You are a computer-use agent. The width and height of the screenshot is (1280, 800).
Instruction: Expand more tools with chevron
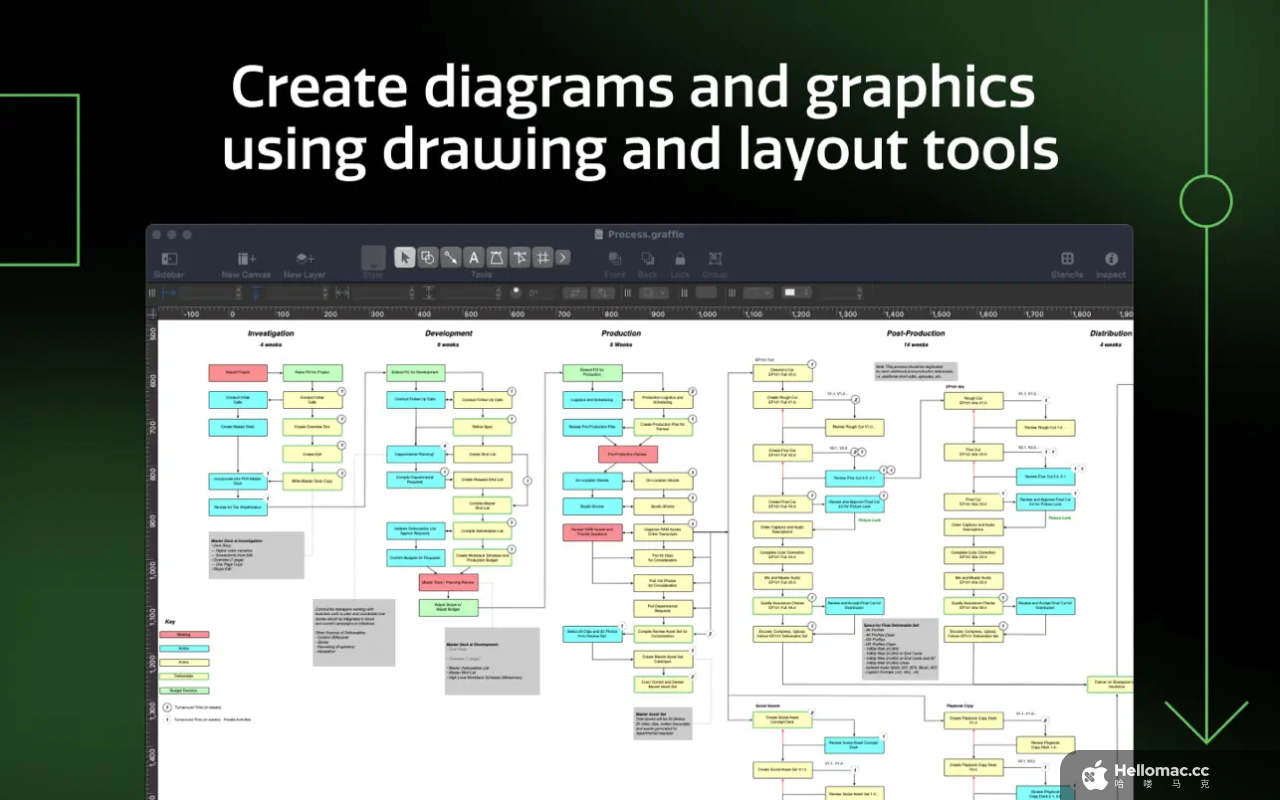(x=563, y=258)
